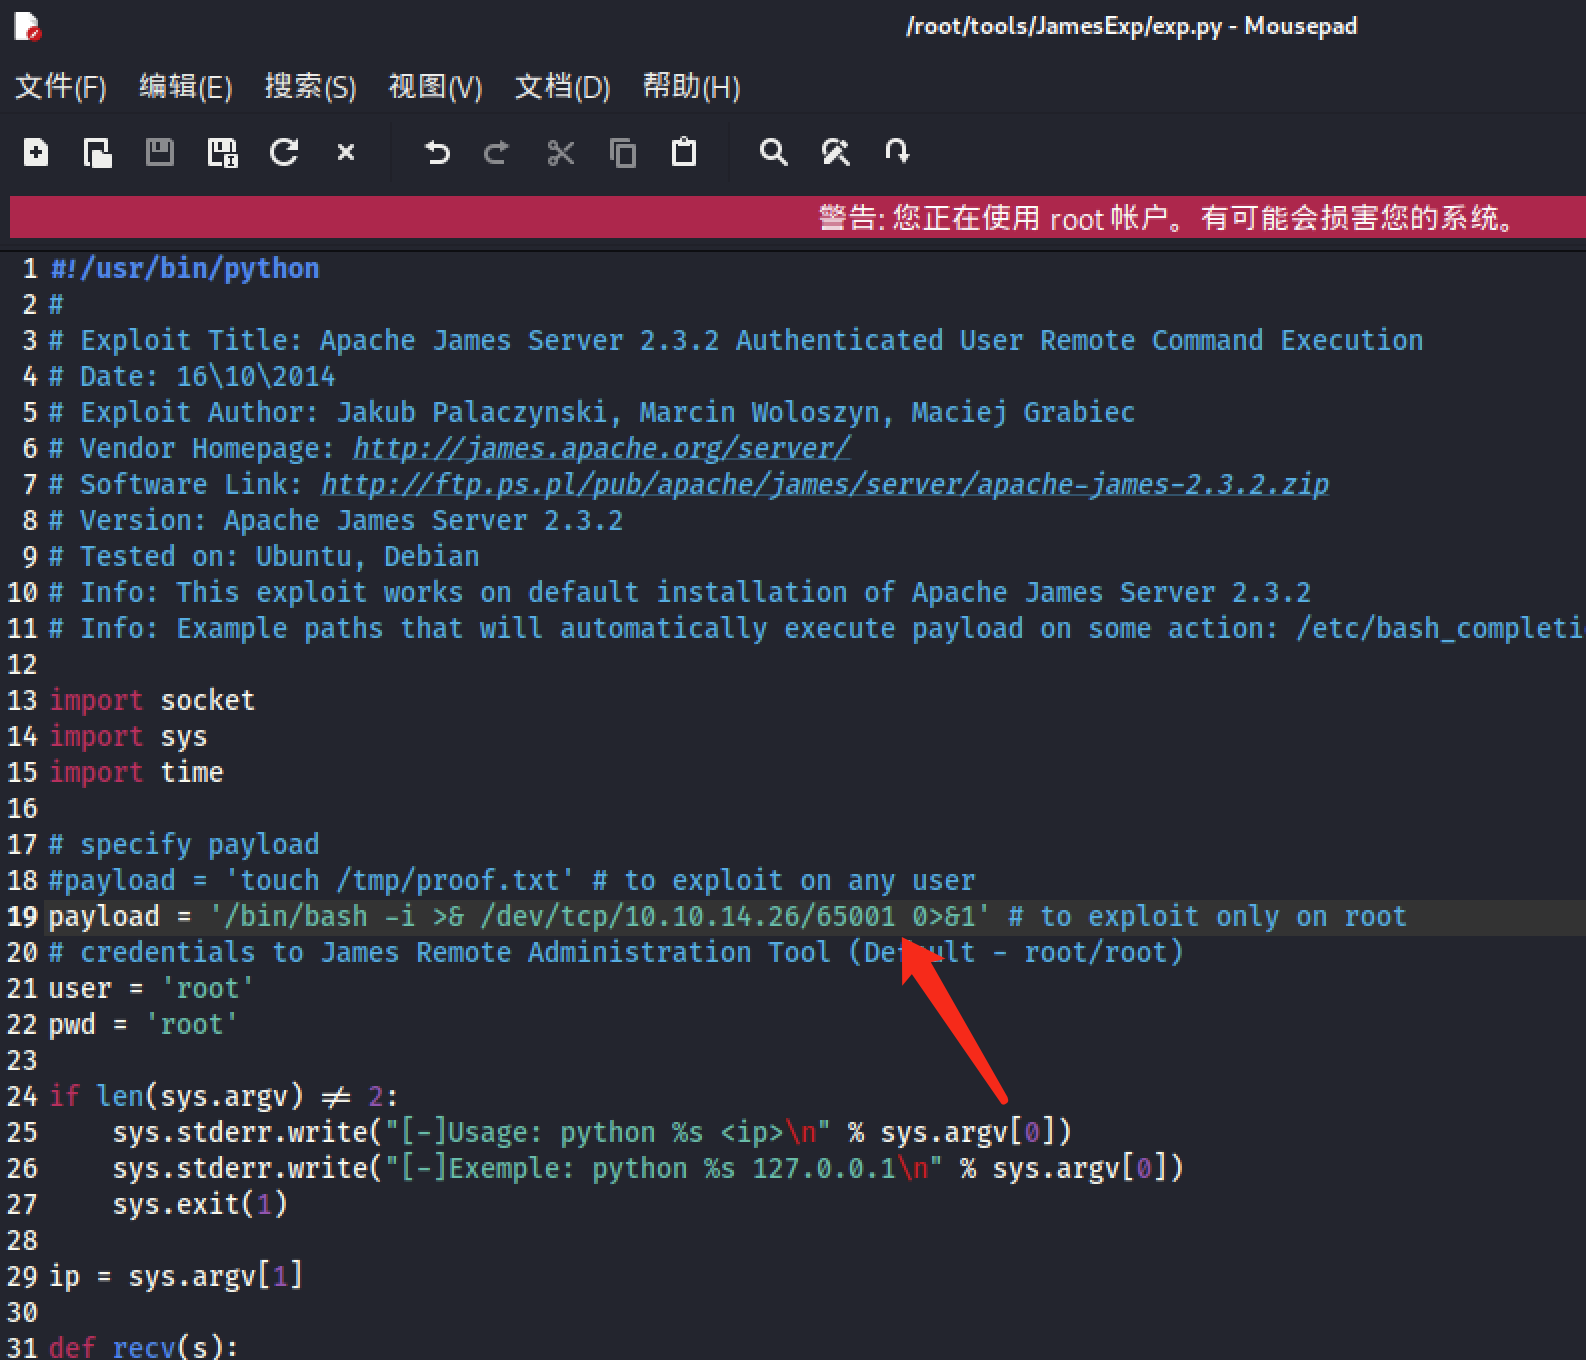This screenshot has height=1360, width=1586.
Task: Click "user = 'root'" on line 21
Action: (151, 988)
